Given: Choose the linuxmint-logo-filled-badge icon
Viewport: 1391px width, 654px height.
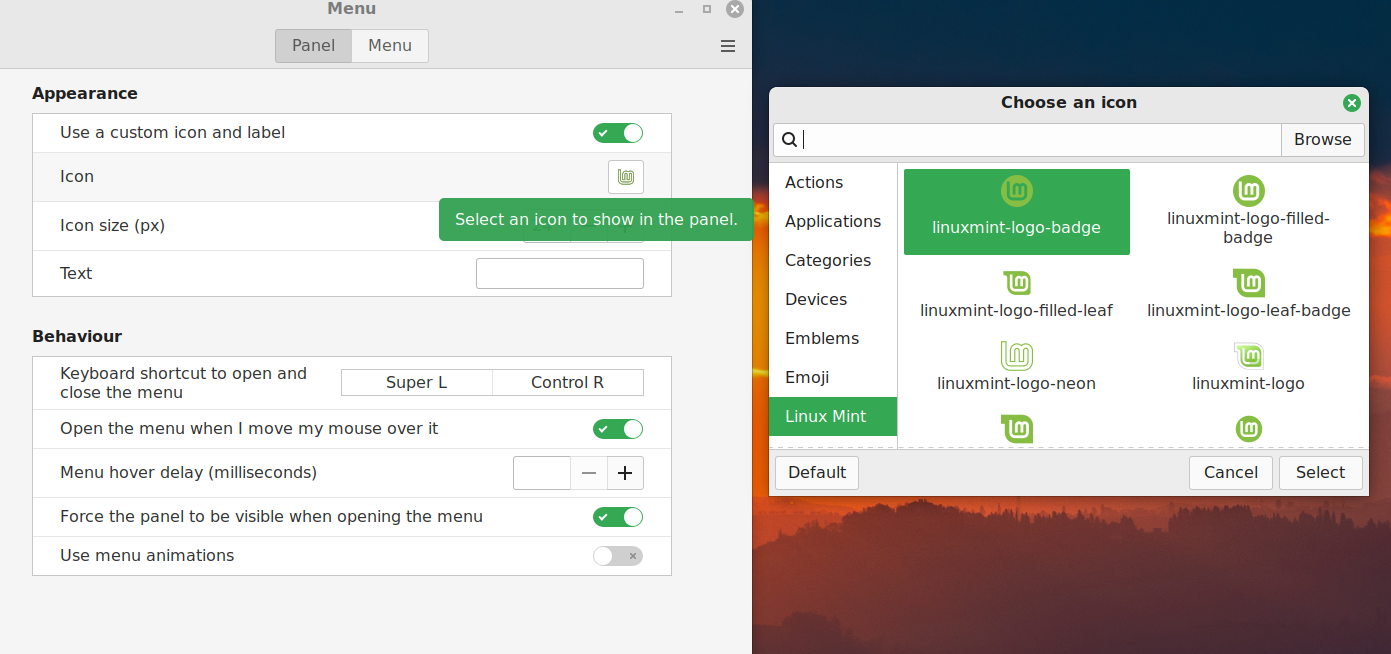Looking at the screenshot, I should [1248, 212].
